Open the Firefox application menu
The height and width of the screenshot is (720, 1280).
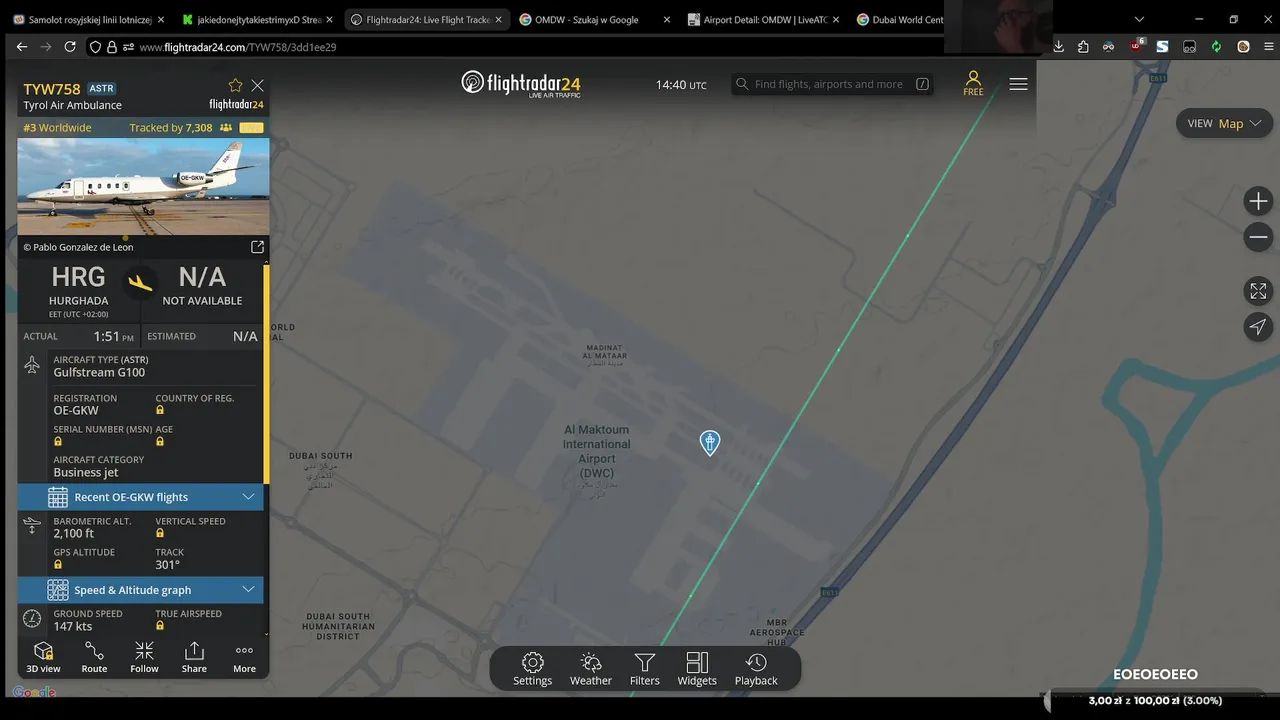coord(1269,47)
